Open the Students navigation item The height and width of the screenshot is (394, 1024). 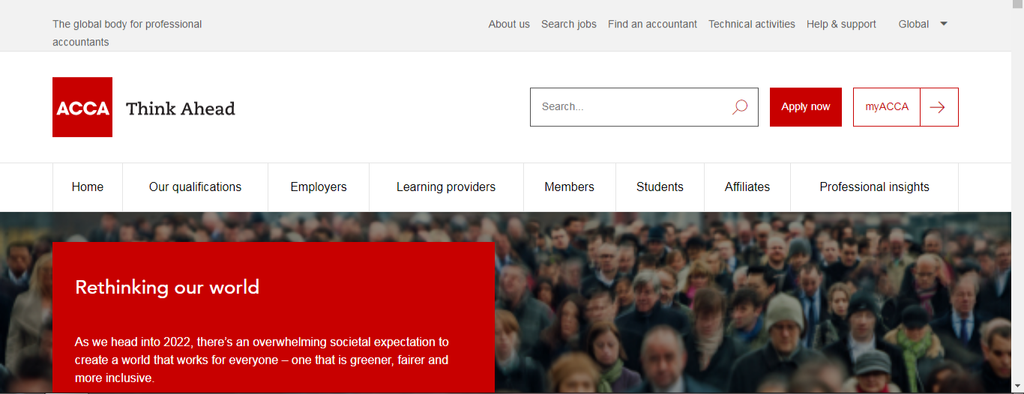coord(660,187)
